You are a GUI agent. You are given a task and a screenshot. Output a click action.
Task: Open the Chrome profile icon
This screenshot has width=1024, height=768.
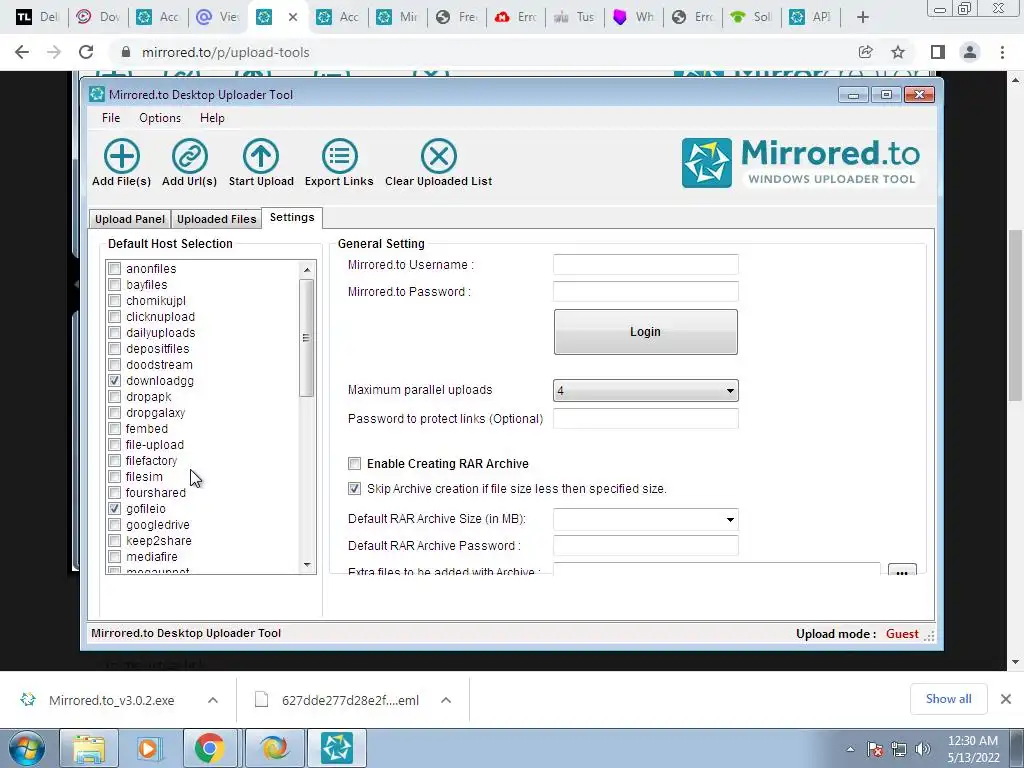point(970,52)
